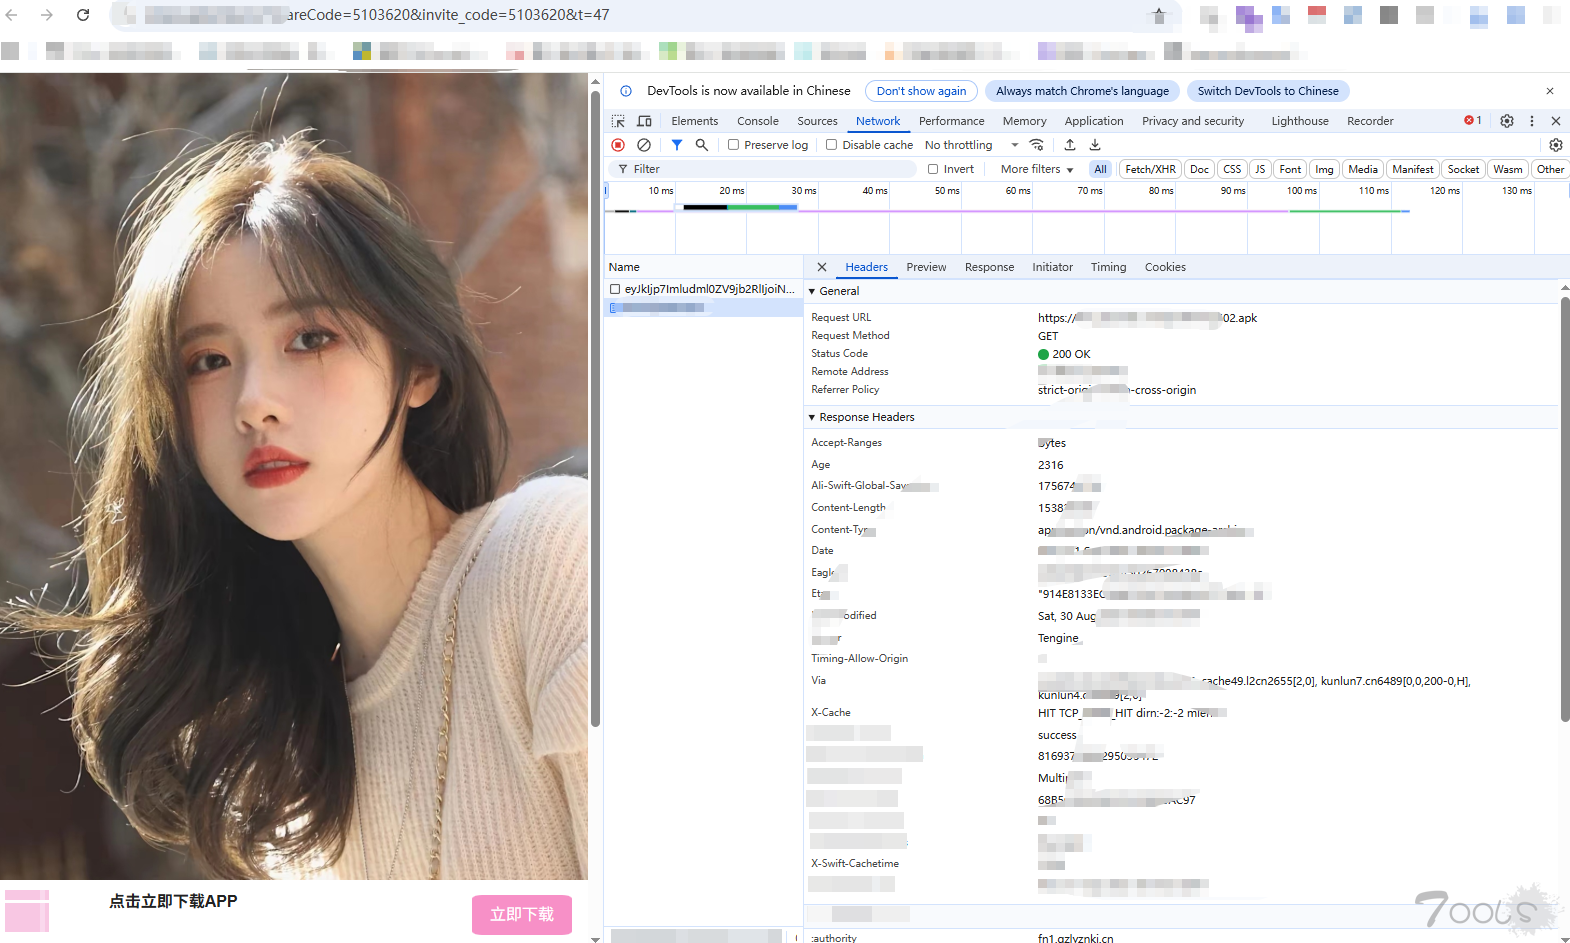This screenshot has height=943, width=1570.
Task: Switch to the Elements tab
Action: (x=695, y=121)
